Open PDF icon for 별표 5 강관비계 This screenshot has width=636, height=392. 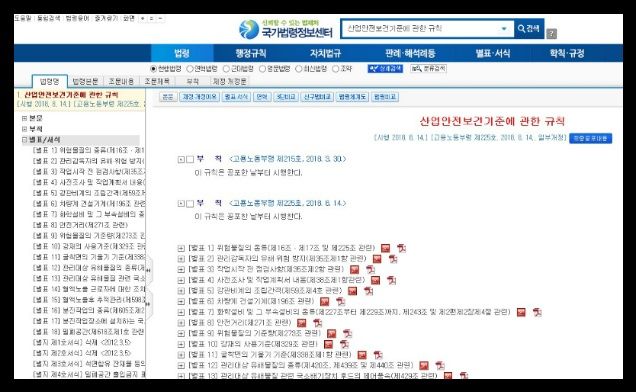coord(368,291)
